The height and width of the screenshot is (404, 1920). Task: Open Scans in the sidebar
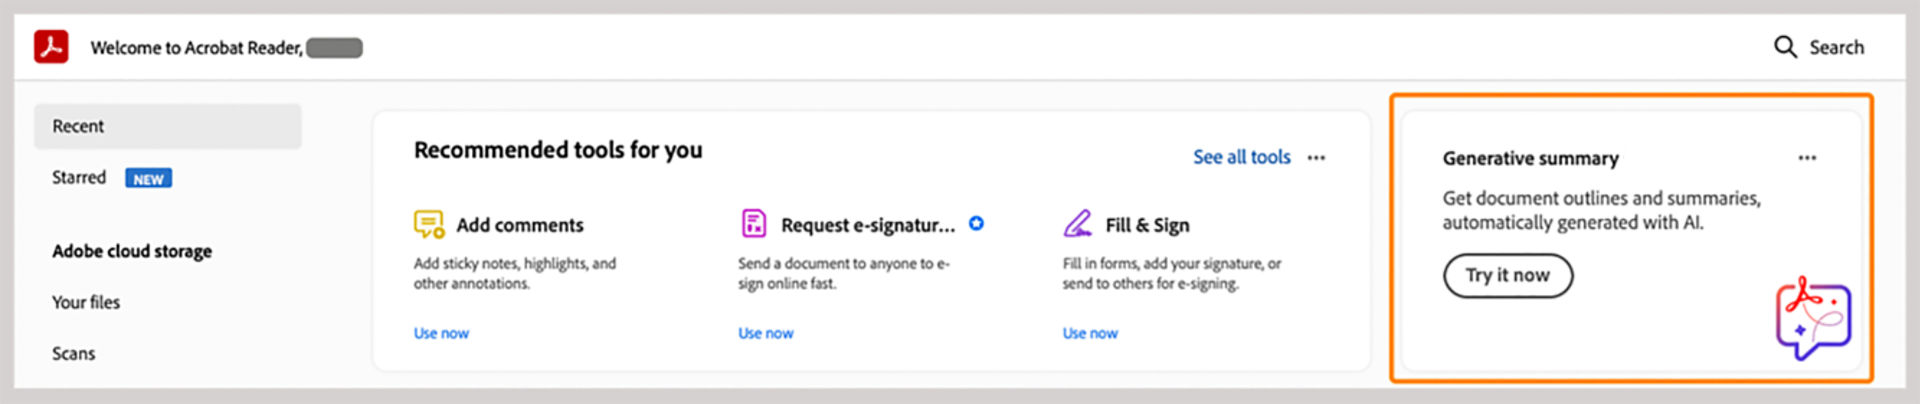pos(74,354)
